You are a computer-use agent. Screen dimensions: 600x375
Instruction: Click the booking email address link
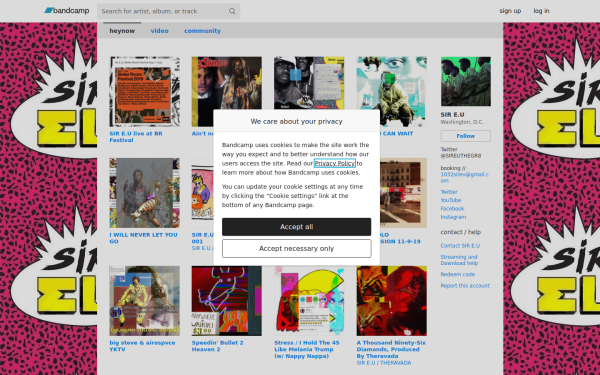[x=465, y=178]
